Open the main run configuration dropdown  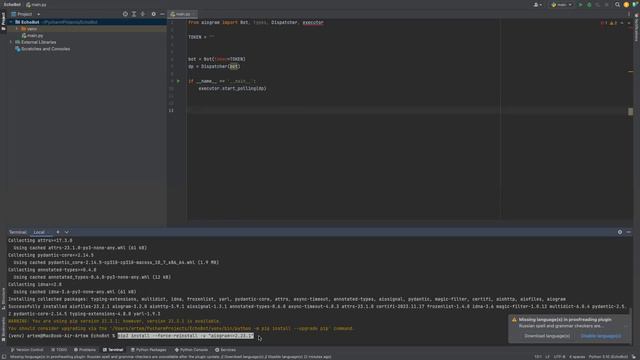pos(562,4)
